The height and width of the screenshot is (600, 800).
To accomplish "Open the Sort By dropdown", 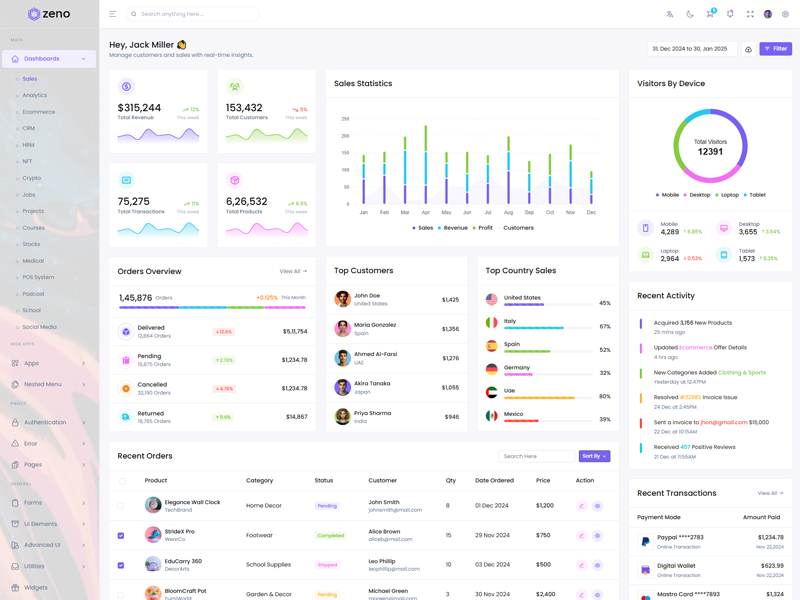I will point(594,456).
